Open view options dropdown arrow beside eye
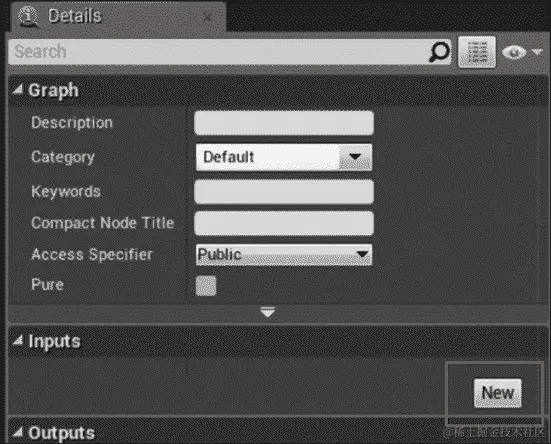Image resolution: width=551 pixels, height=444 pixels. (x=537, y=52)
